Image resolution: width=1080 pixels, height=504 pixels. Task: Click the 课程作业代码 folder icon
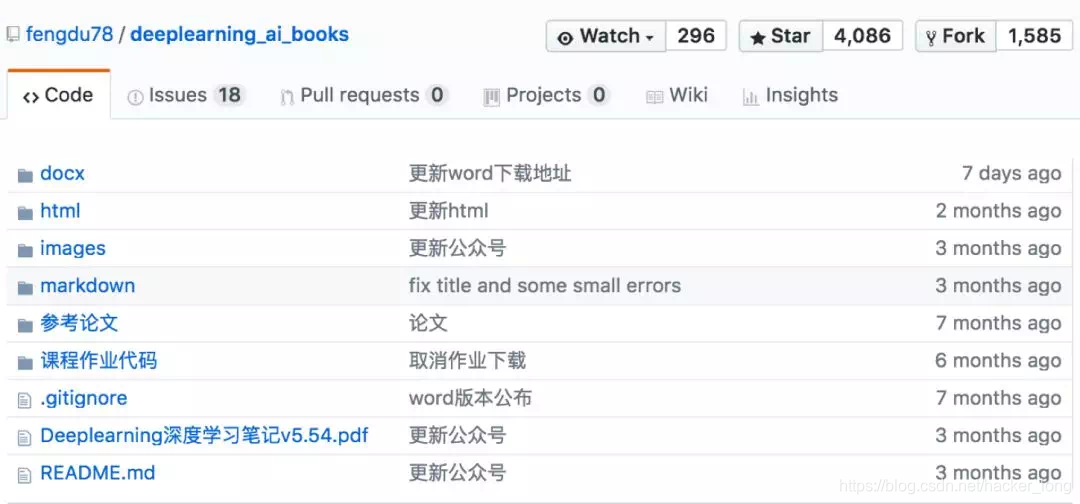coord(25,361)
